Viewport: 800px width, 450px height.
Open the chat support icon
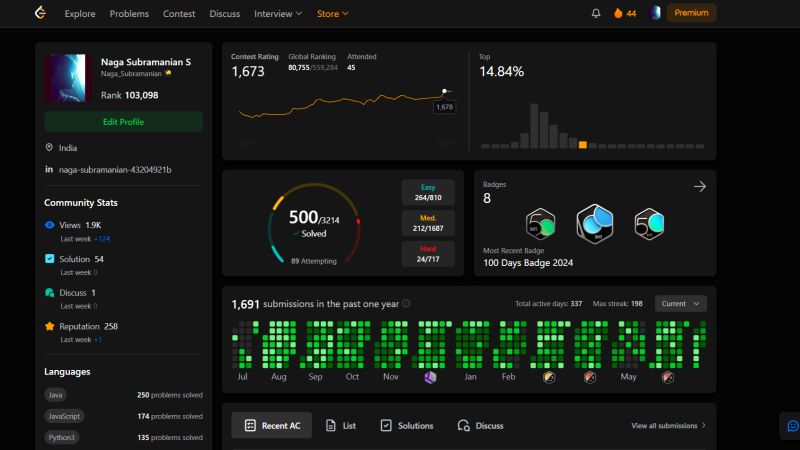point(792,426)
